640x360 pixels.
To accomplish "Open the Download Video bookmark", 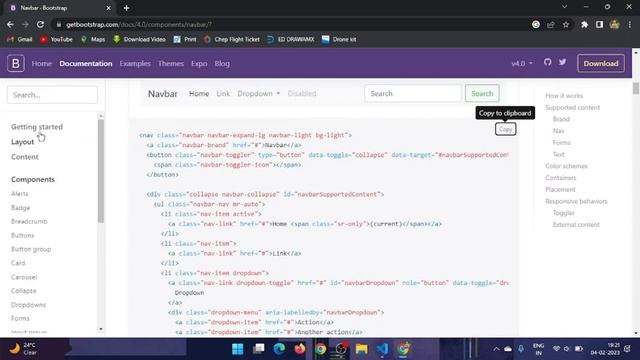I will point(139,39).
